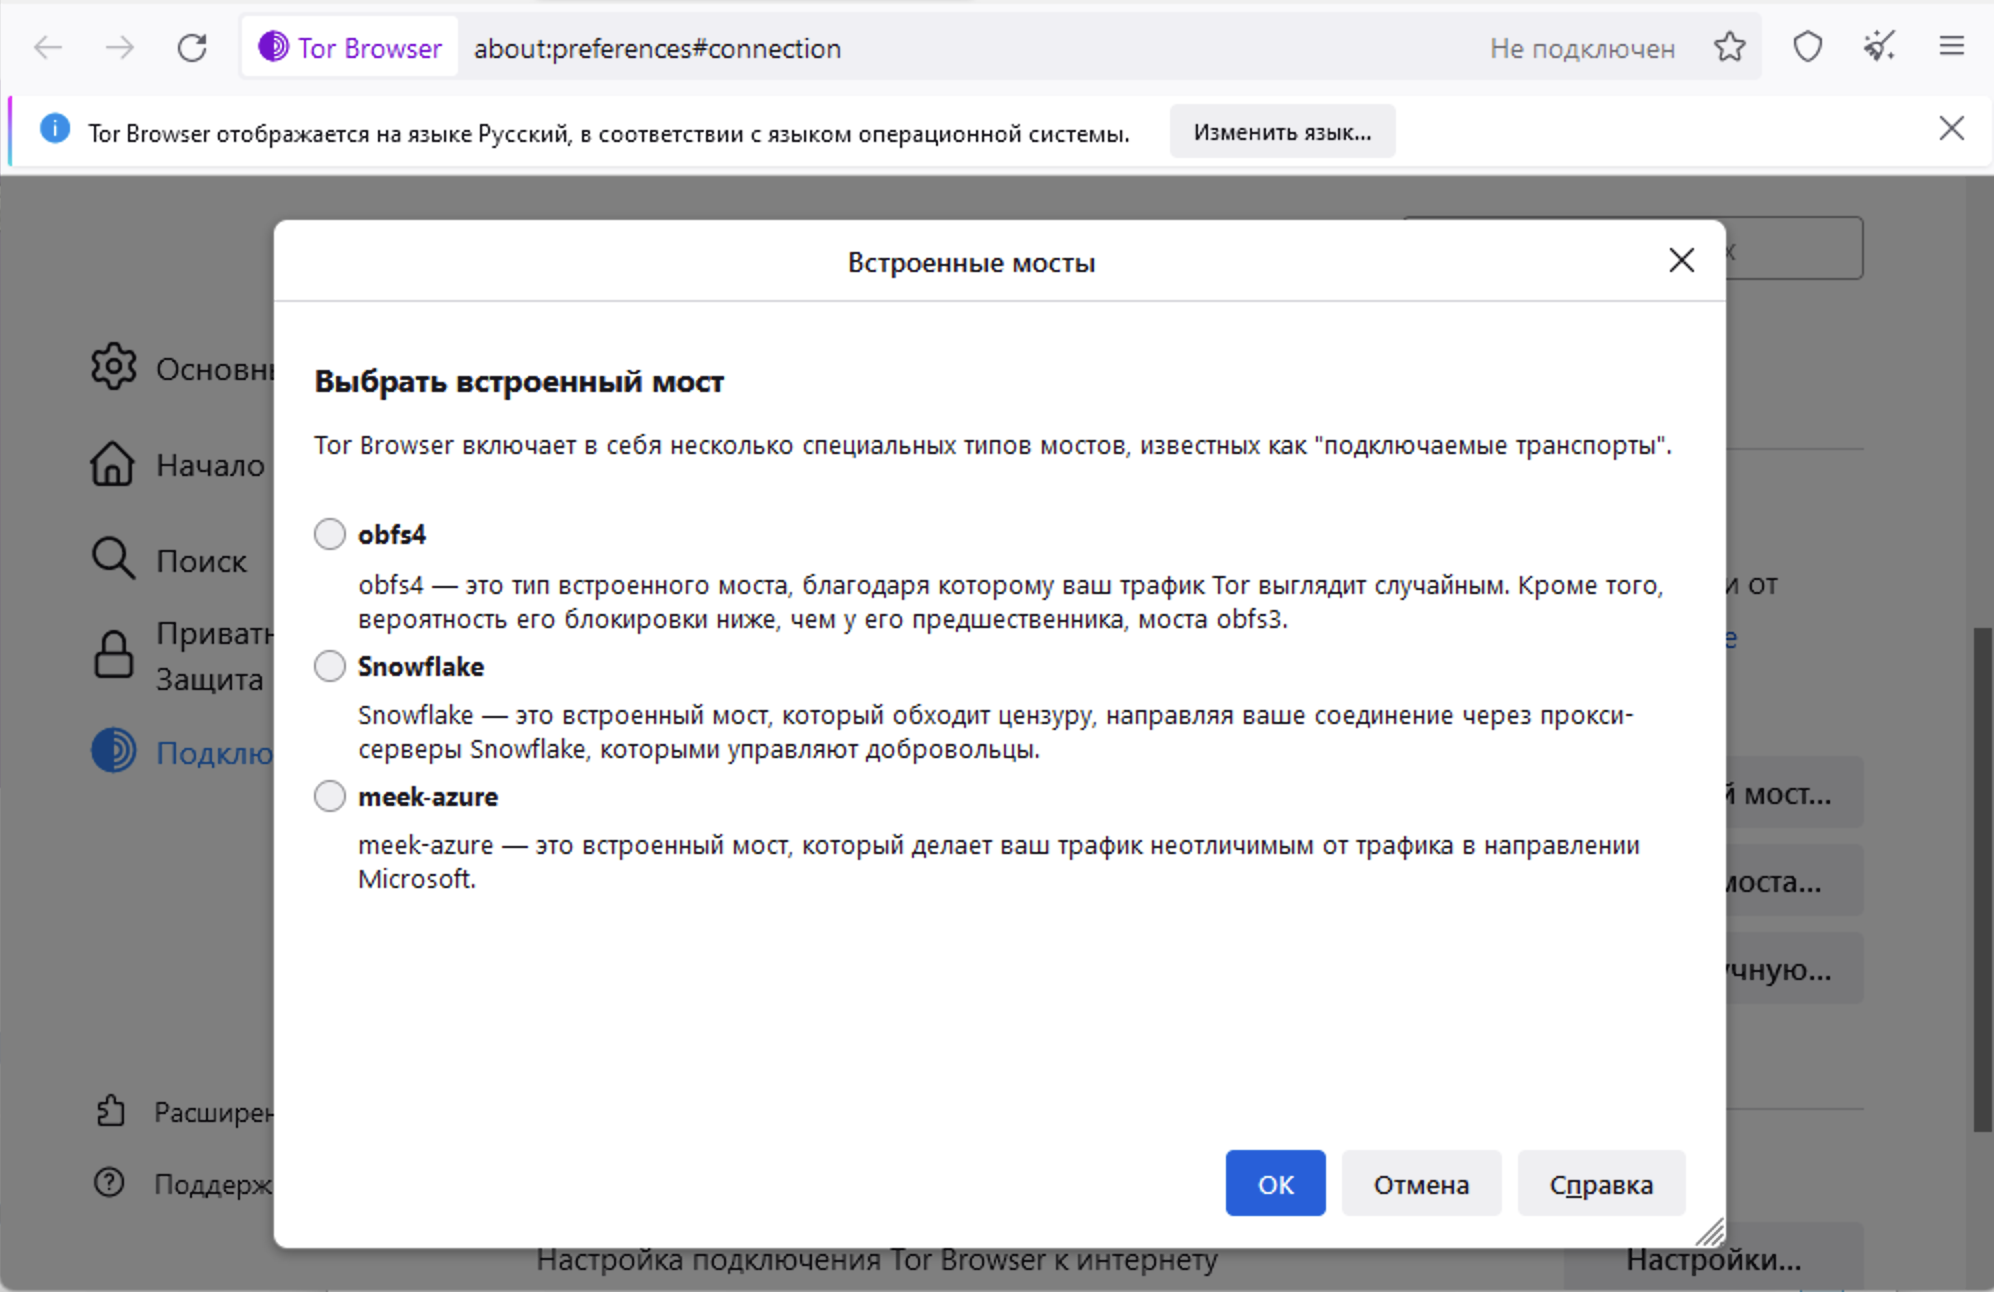Click the bookmark star icon

pyautogui.click(x=1729, y=48)
